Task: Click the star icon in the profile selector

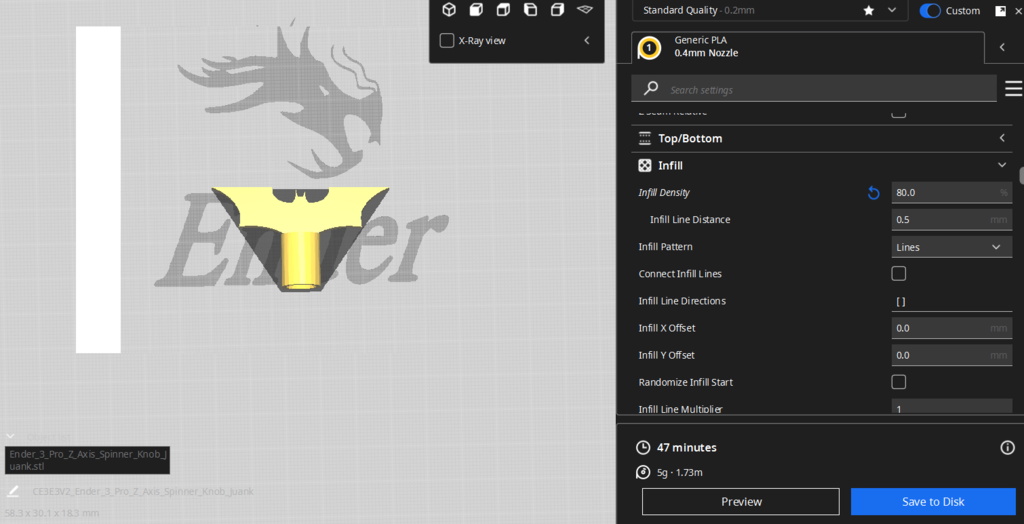Action: coord(869,10)
